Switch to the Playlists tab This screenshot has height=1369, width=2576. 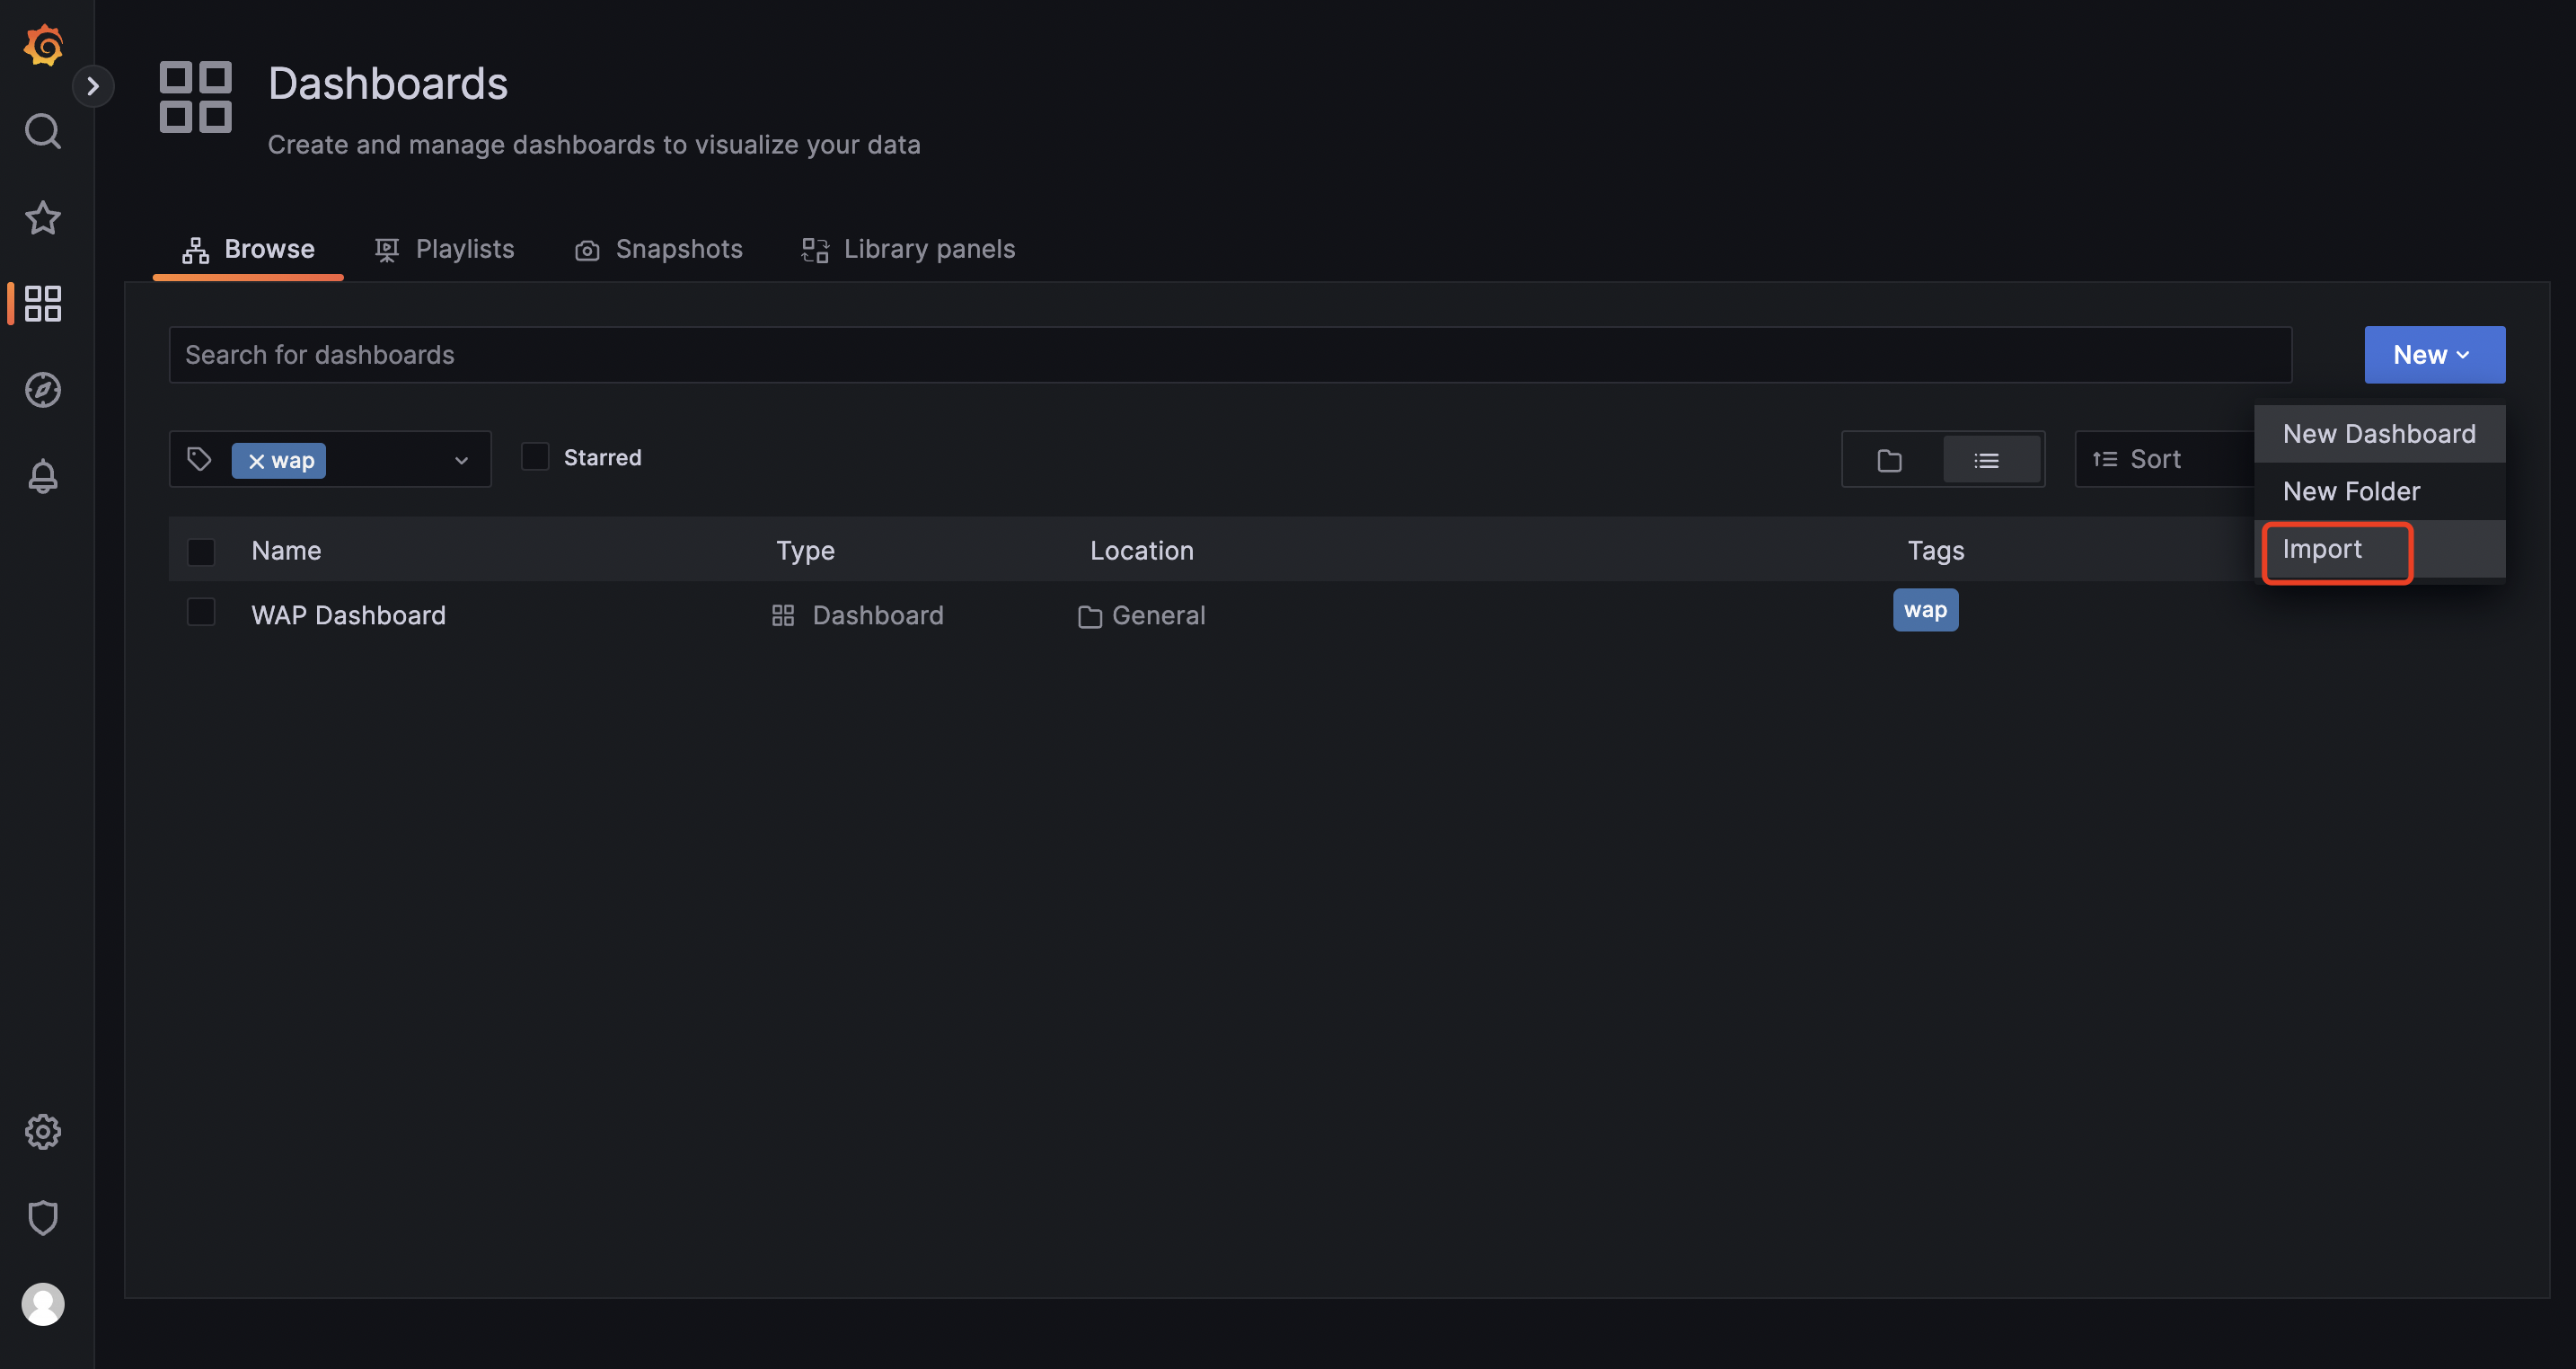tap(445, 249)
